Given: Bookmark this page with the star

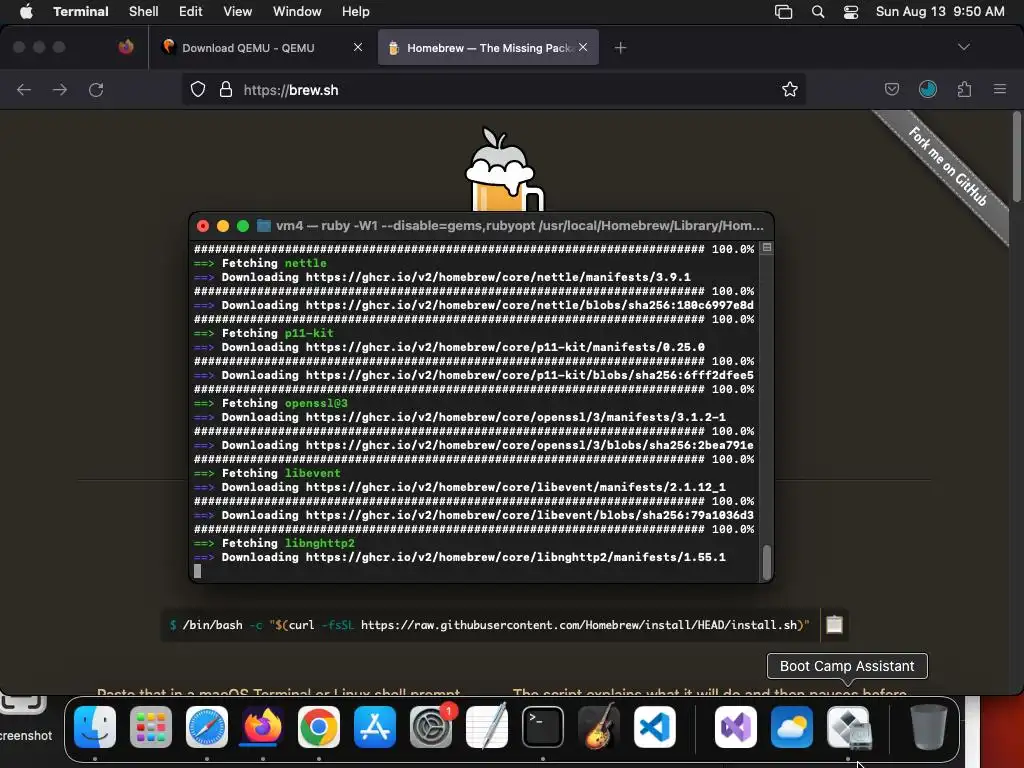Looking at the screenshot, I should 790,89.
